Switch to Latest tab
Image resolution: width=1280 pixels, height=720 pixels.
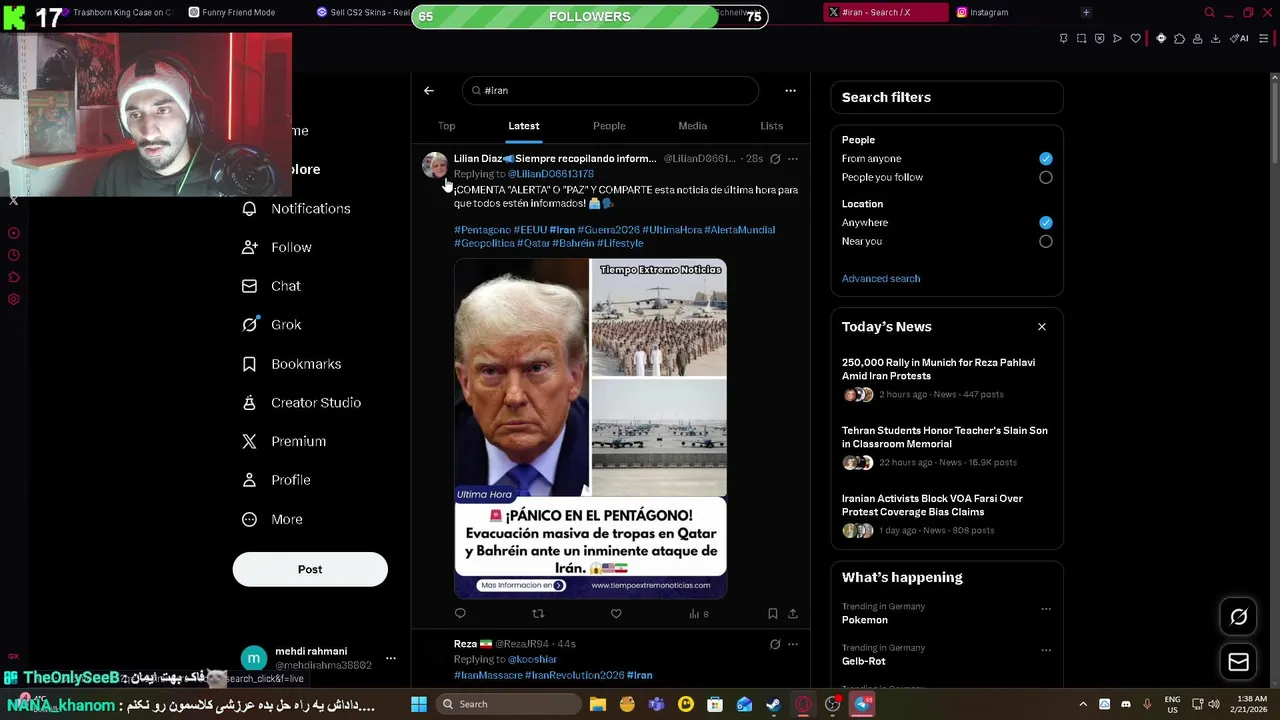click(x=524, y=126)
